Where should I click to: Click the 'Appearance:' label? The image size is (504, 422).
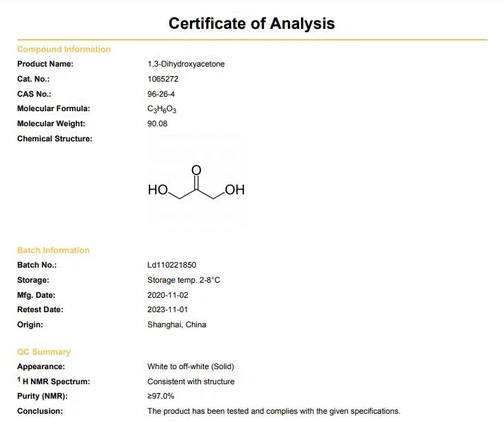[x=41, y=367]
